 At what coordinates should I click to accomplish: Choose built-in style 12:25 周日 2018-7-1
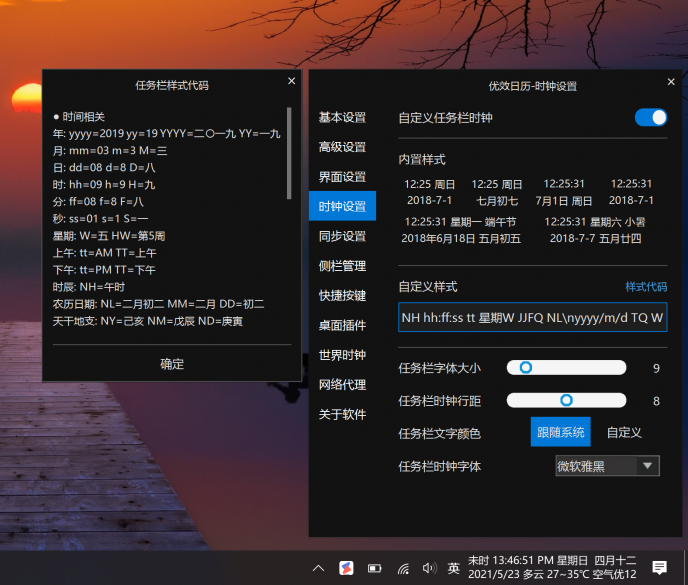coord(429,192)
